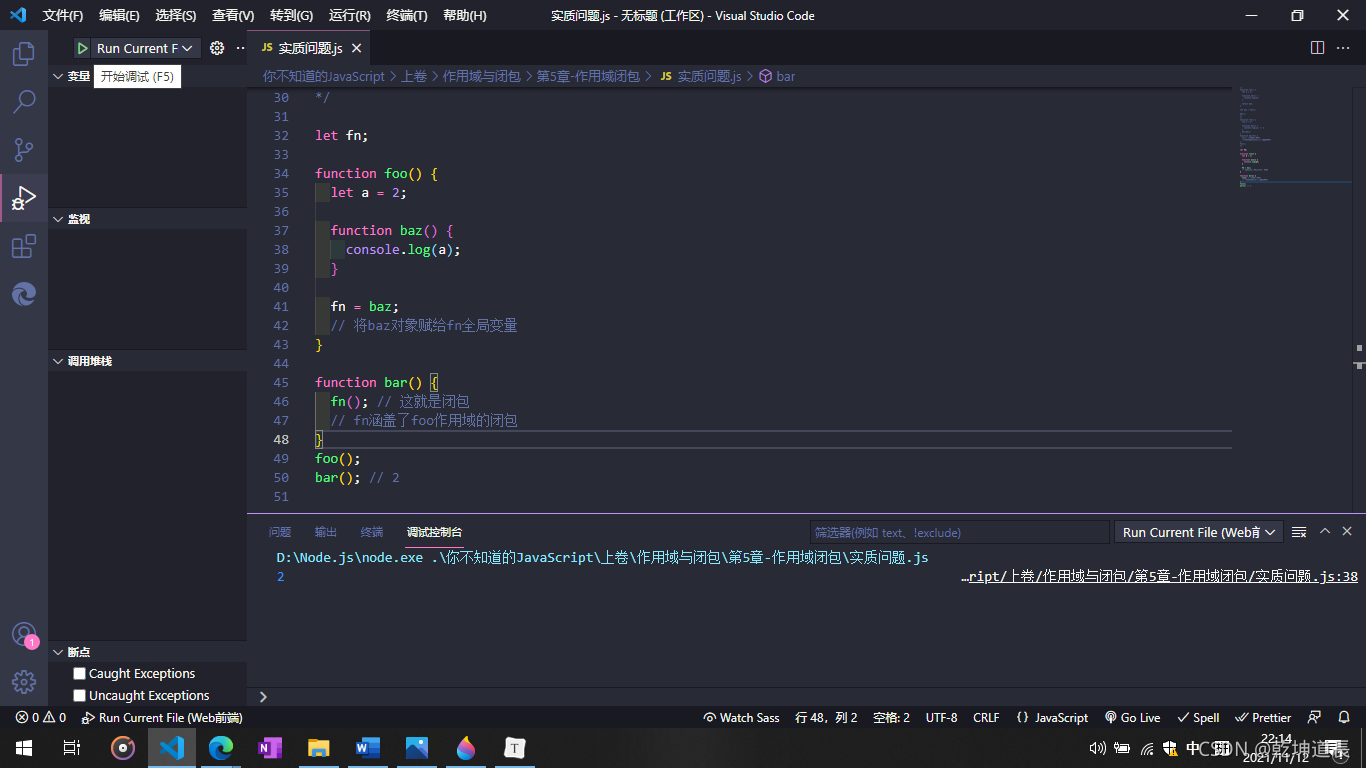
Task: Open the 查看(V) menu
Action: (x=233, y=16)
